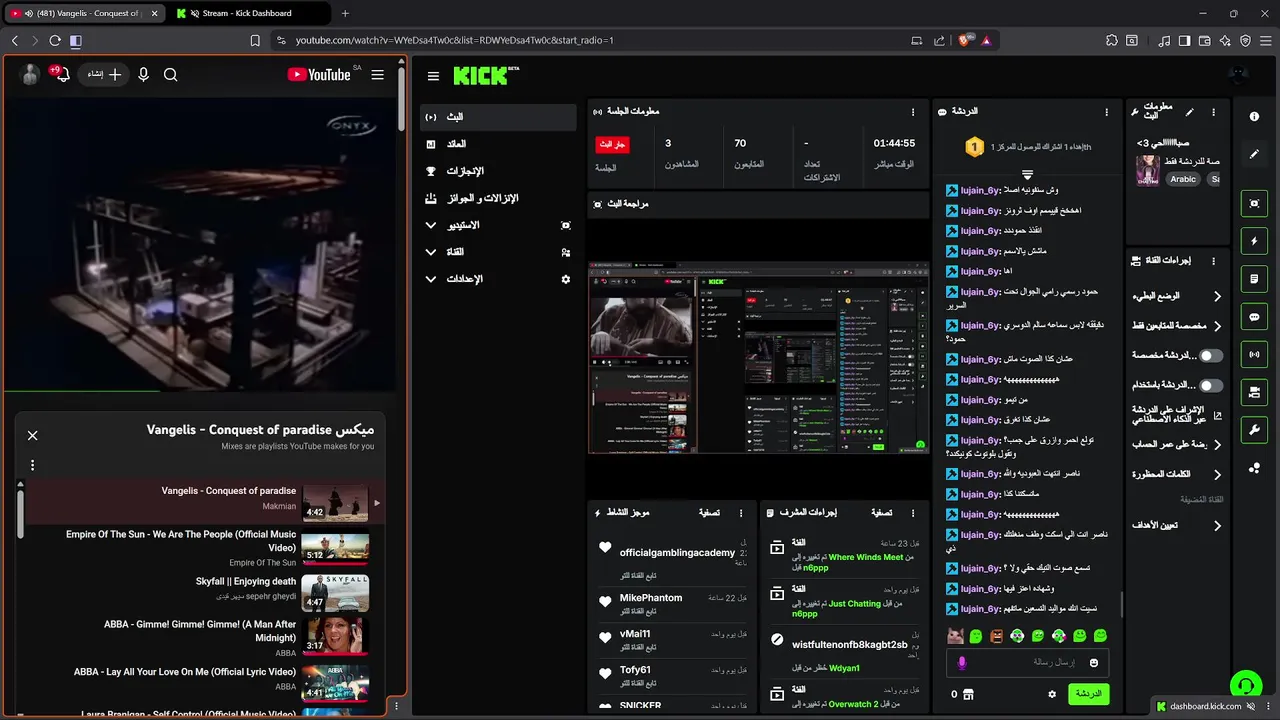Screen dimensions: 1280x720
Task: Edit stream info pencil icon in panel header
Action: [1189, 112]
